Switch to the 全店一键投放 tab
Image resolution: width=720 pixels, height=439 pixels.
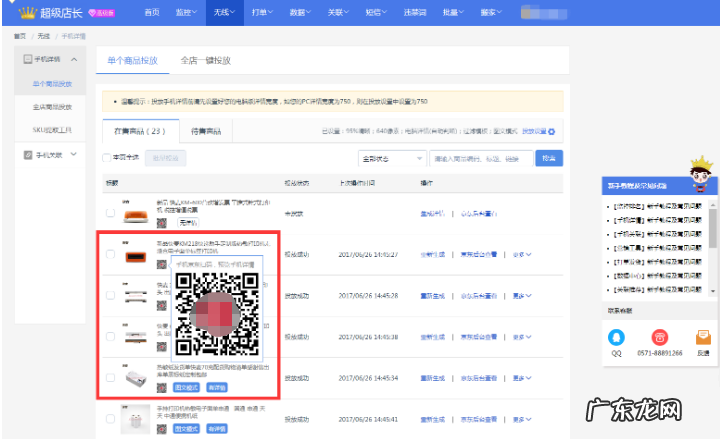click(x=205, y=60)
